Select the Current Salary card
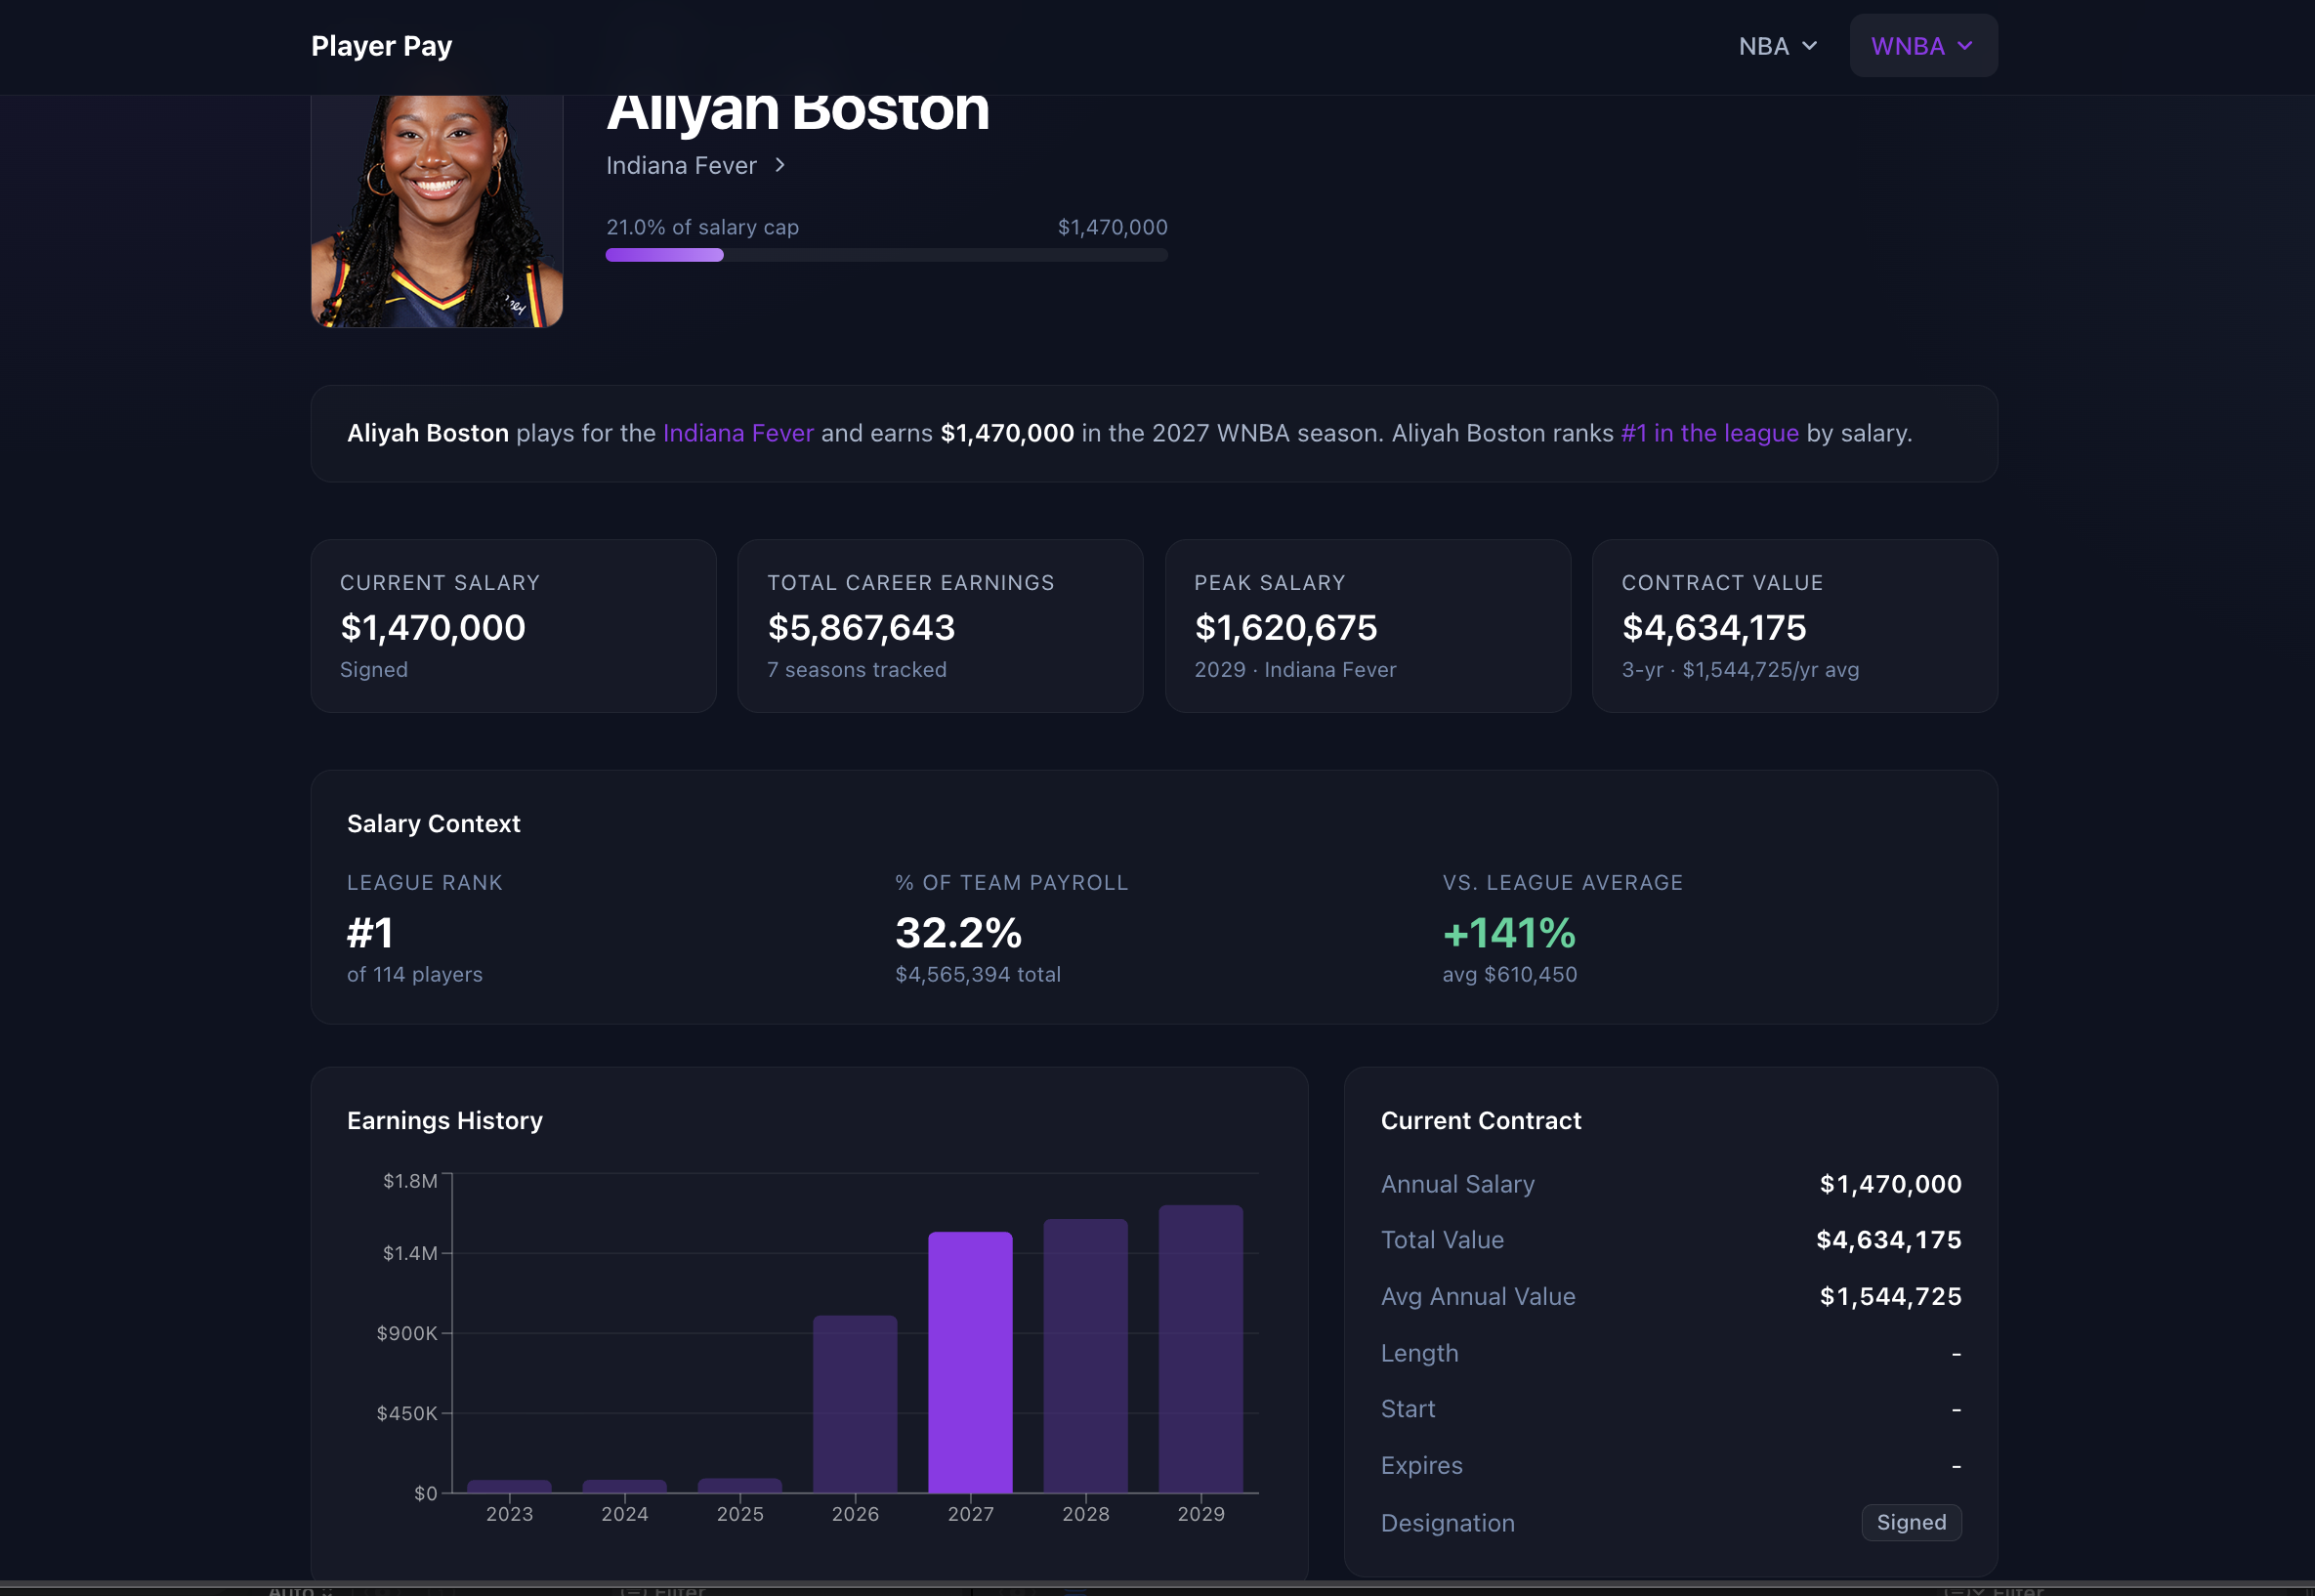The height and width of the screenshot is (1596, 2315). [513, 626]
